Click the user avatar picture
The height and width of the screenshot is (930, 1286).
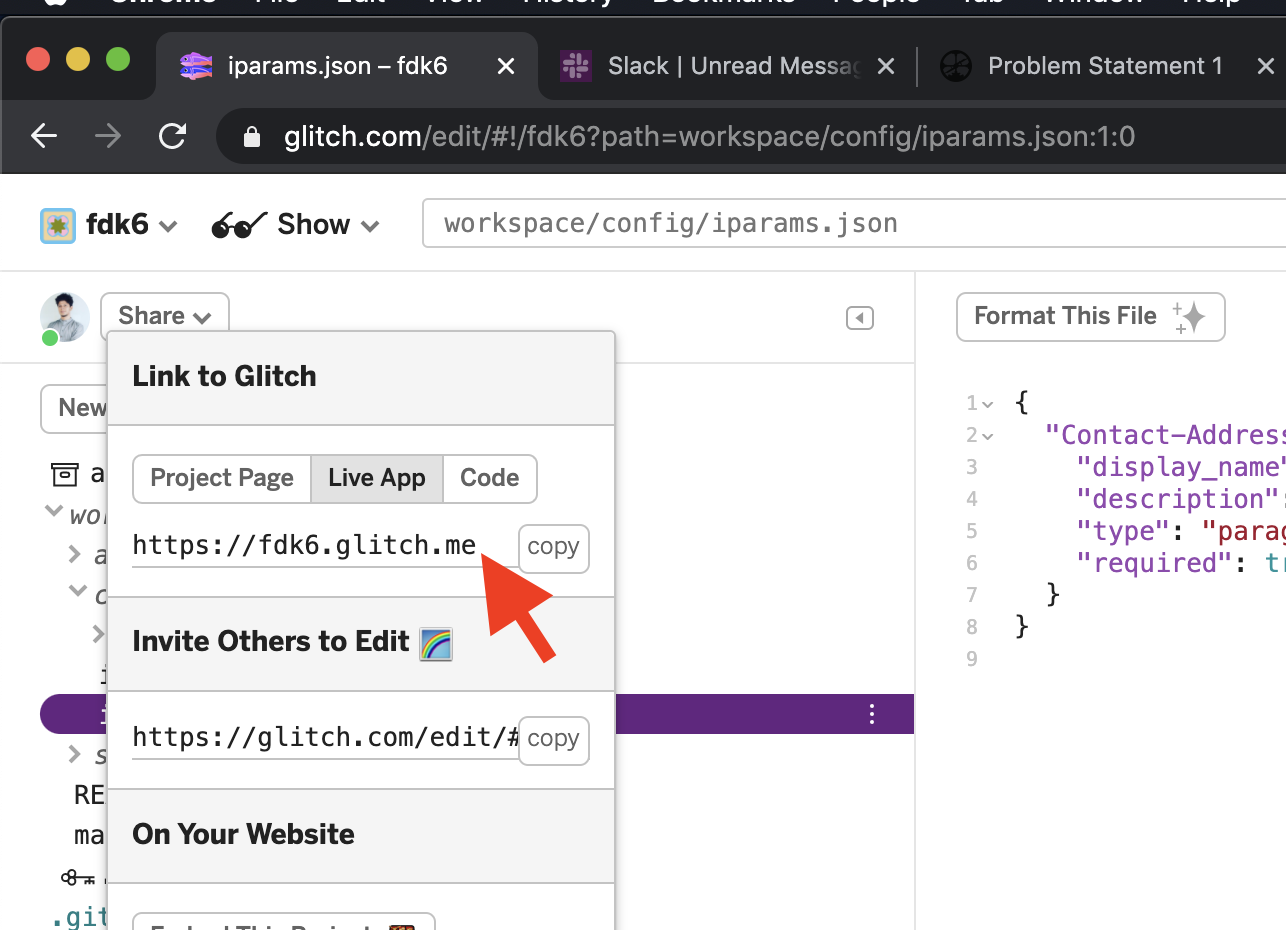(x=64, y=317)
